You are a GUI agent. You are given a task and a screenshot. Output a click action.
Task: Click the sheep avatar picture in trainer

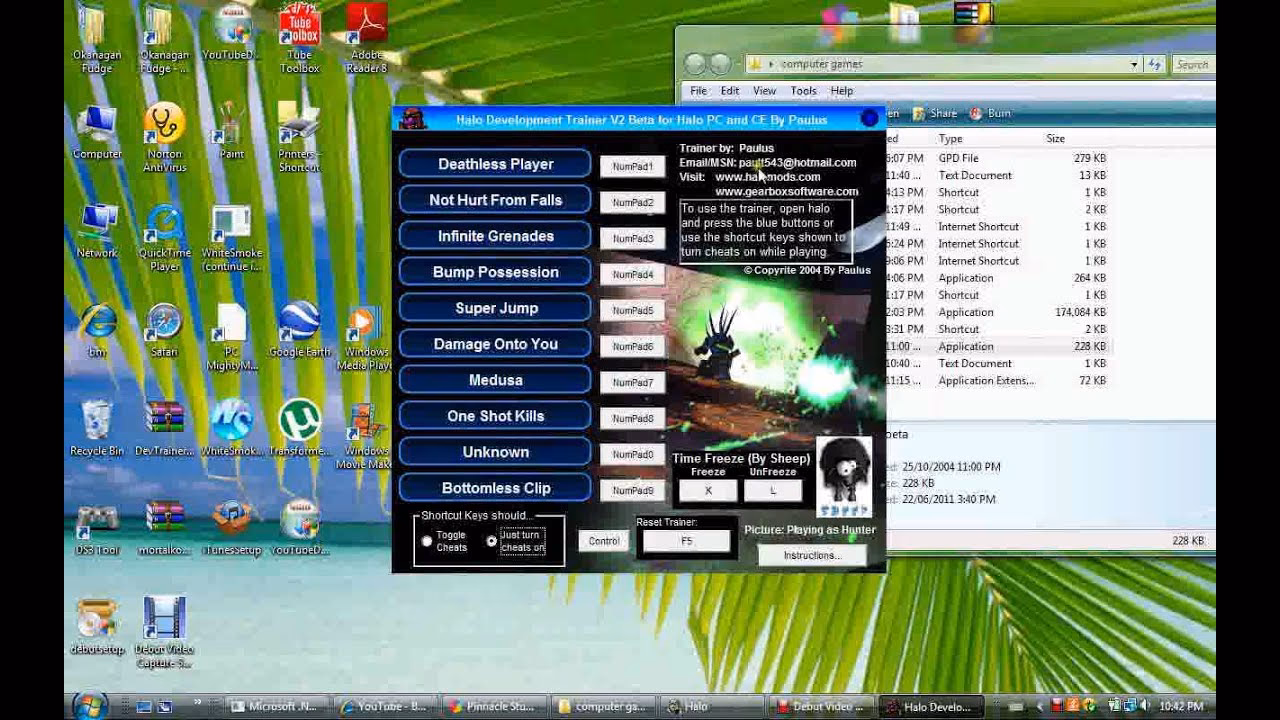(844, 476)
